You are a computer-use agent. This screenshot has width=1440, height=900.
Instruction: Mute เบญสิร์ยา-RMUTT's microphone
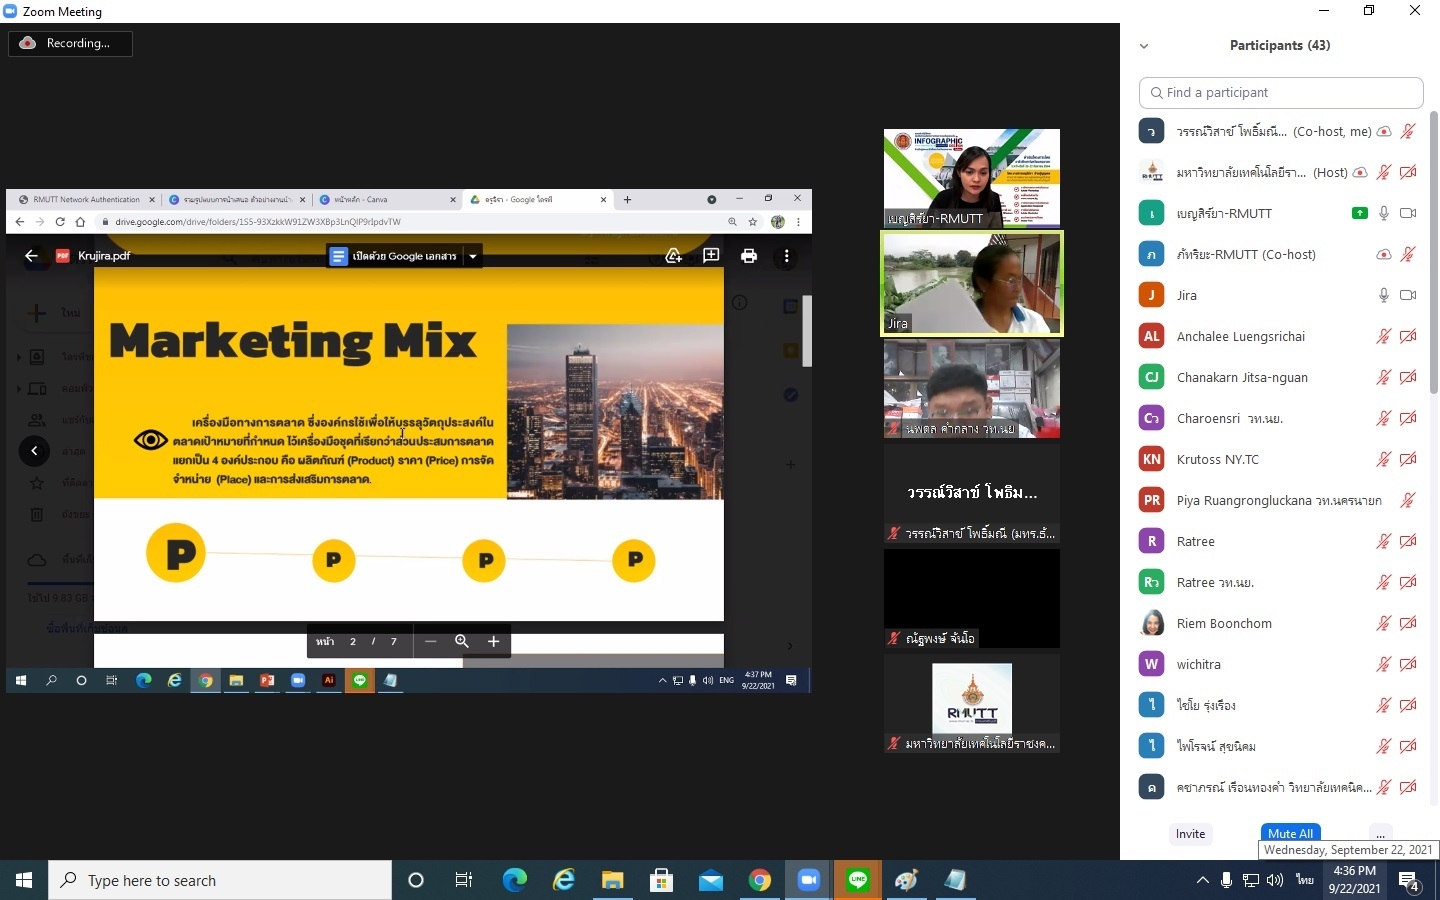pos(1384,213)
